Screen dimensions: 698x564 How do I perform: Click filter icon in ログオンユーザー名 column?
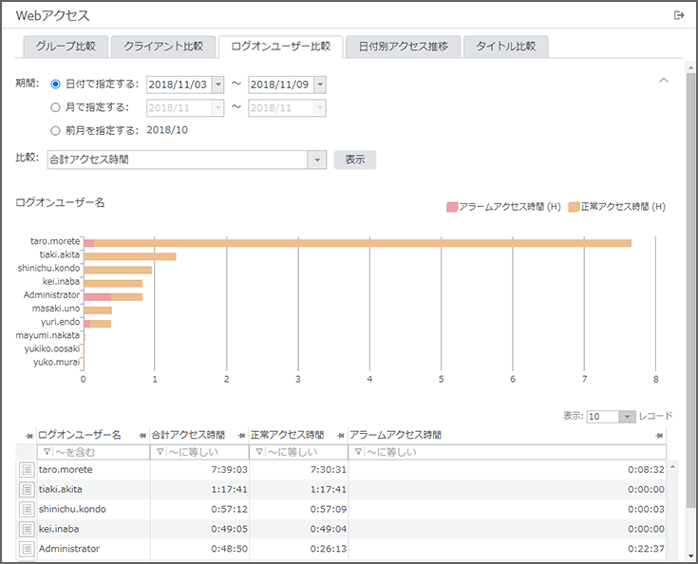[x=46, y=453]
